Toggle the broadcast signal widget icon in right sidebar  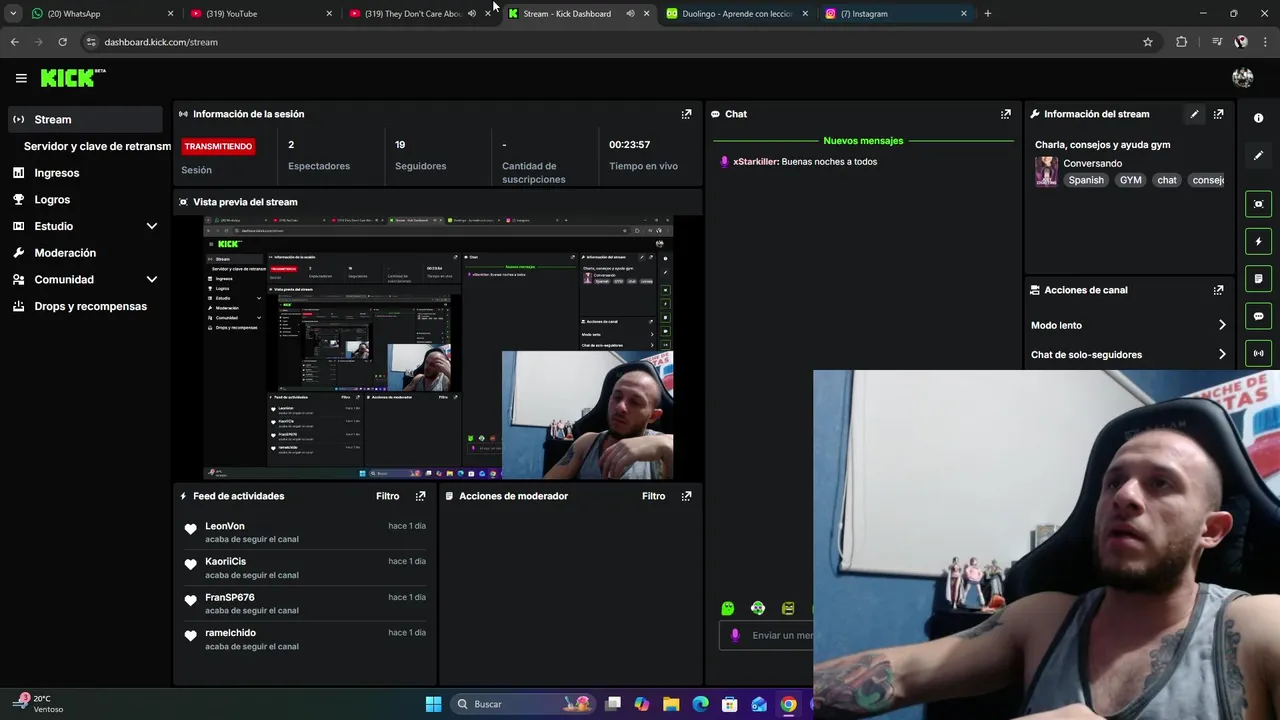tap(1258, 353)
